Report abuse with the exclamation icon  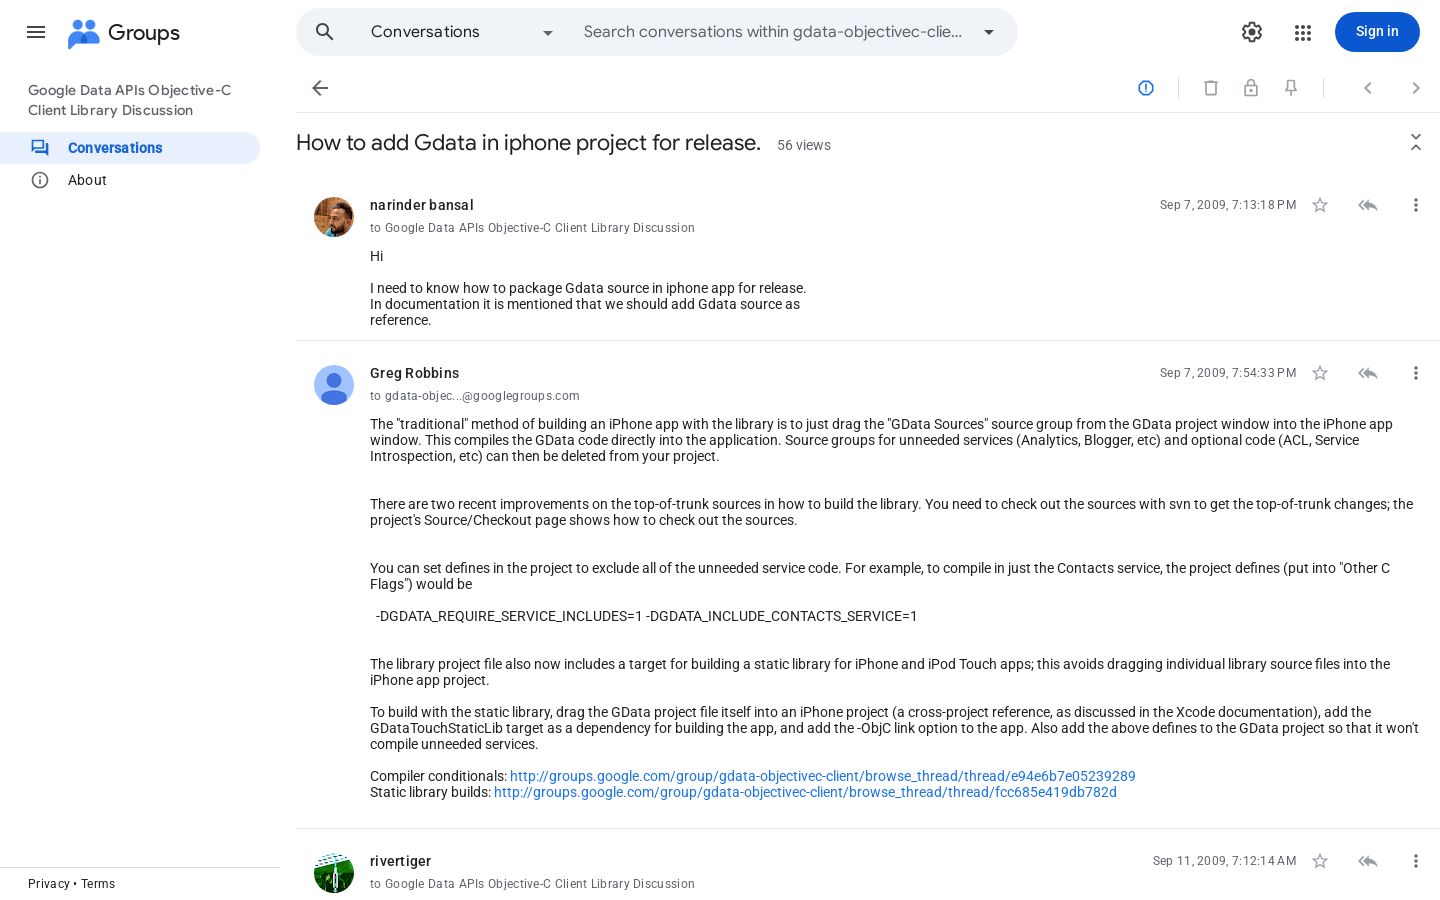point(1146,88)
